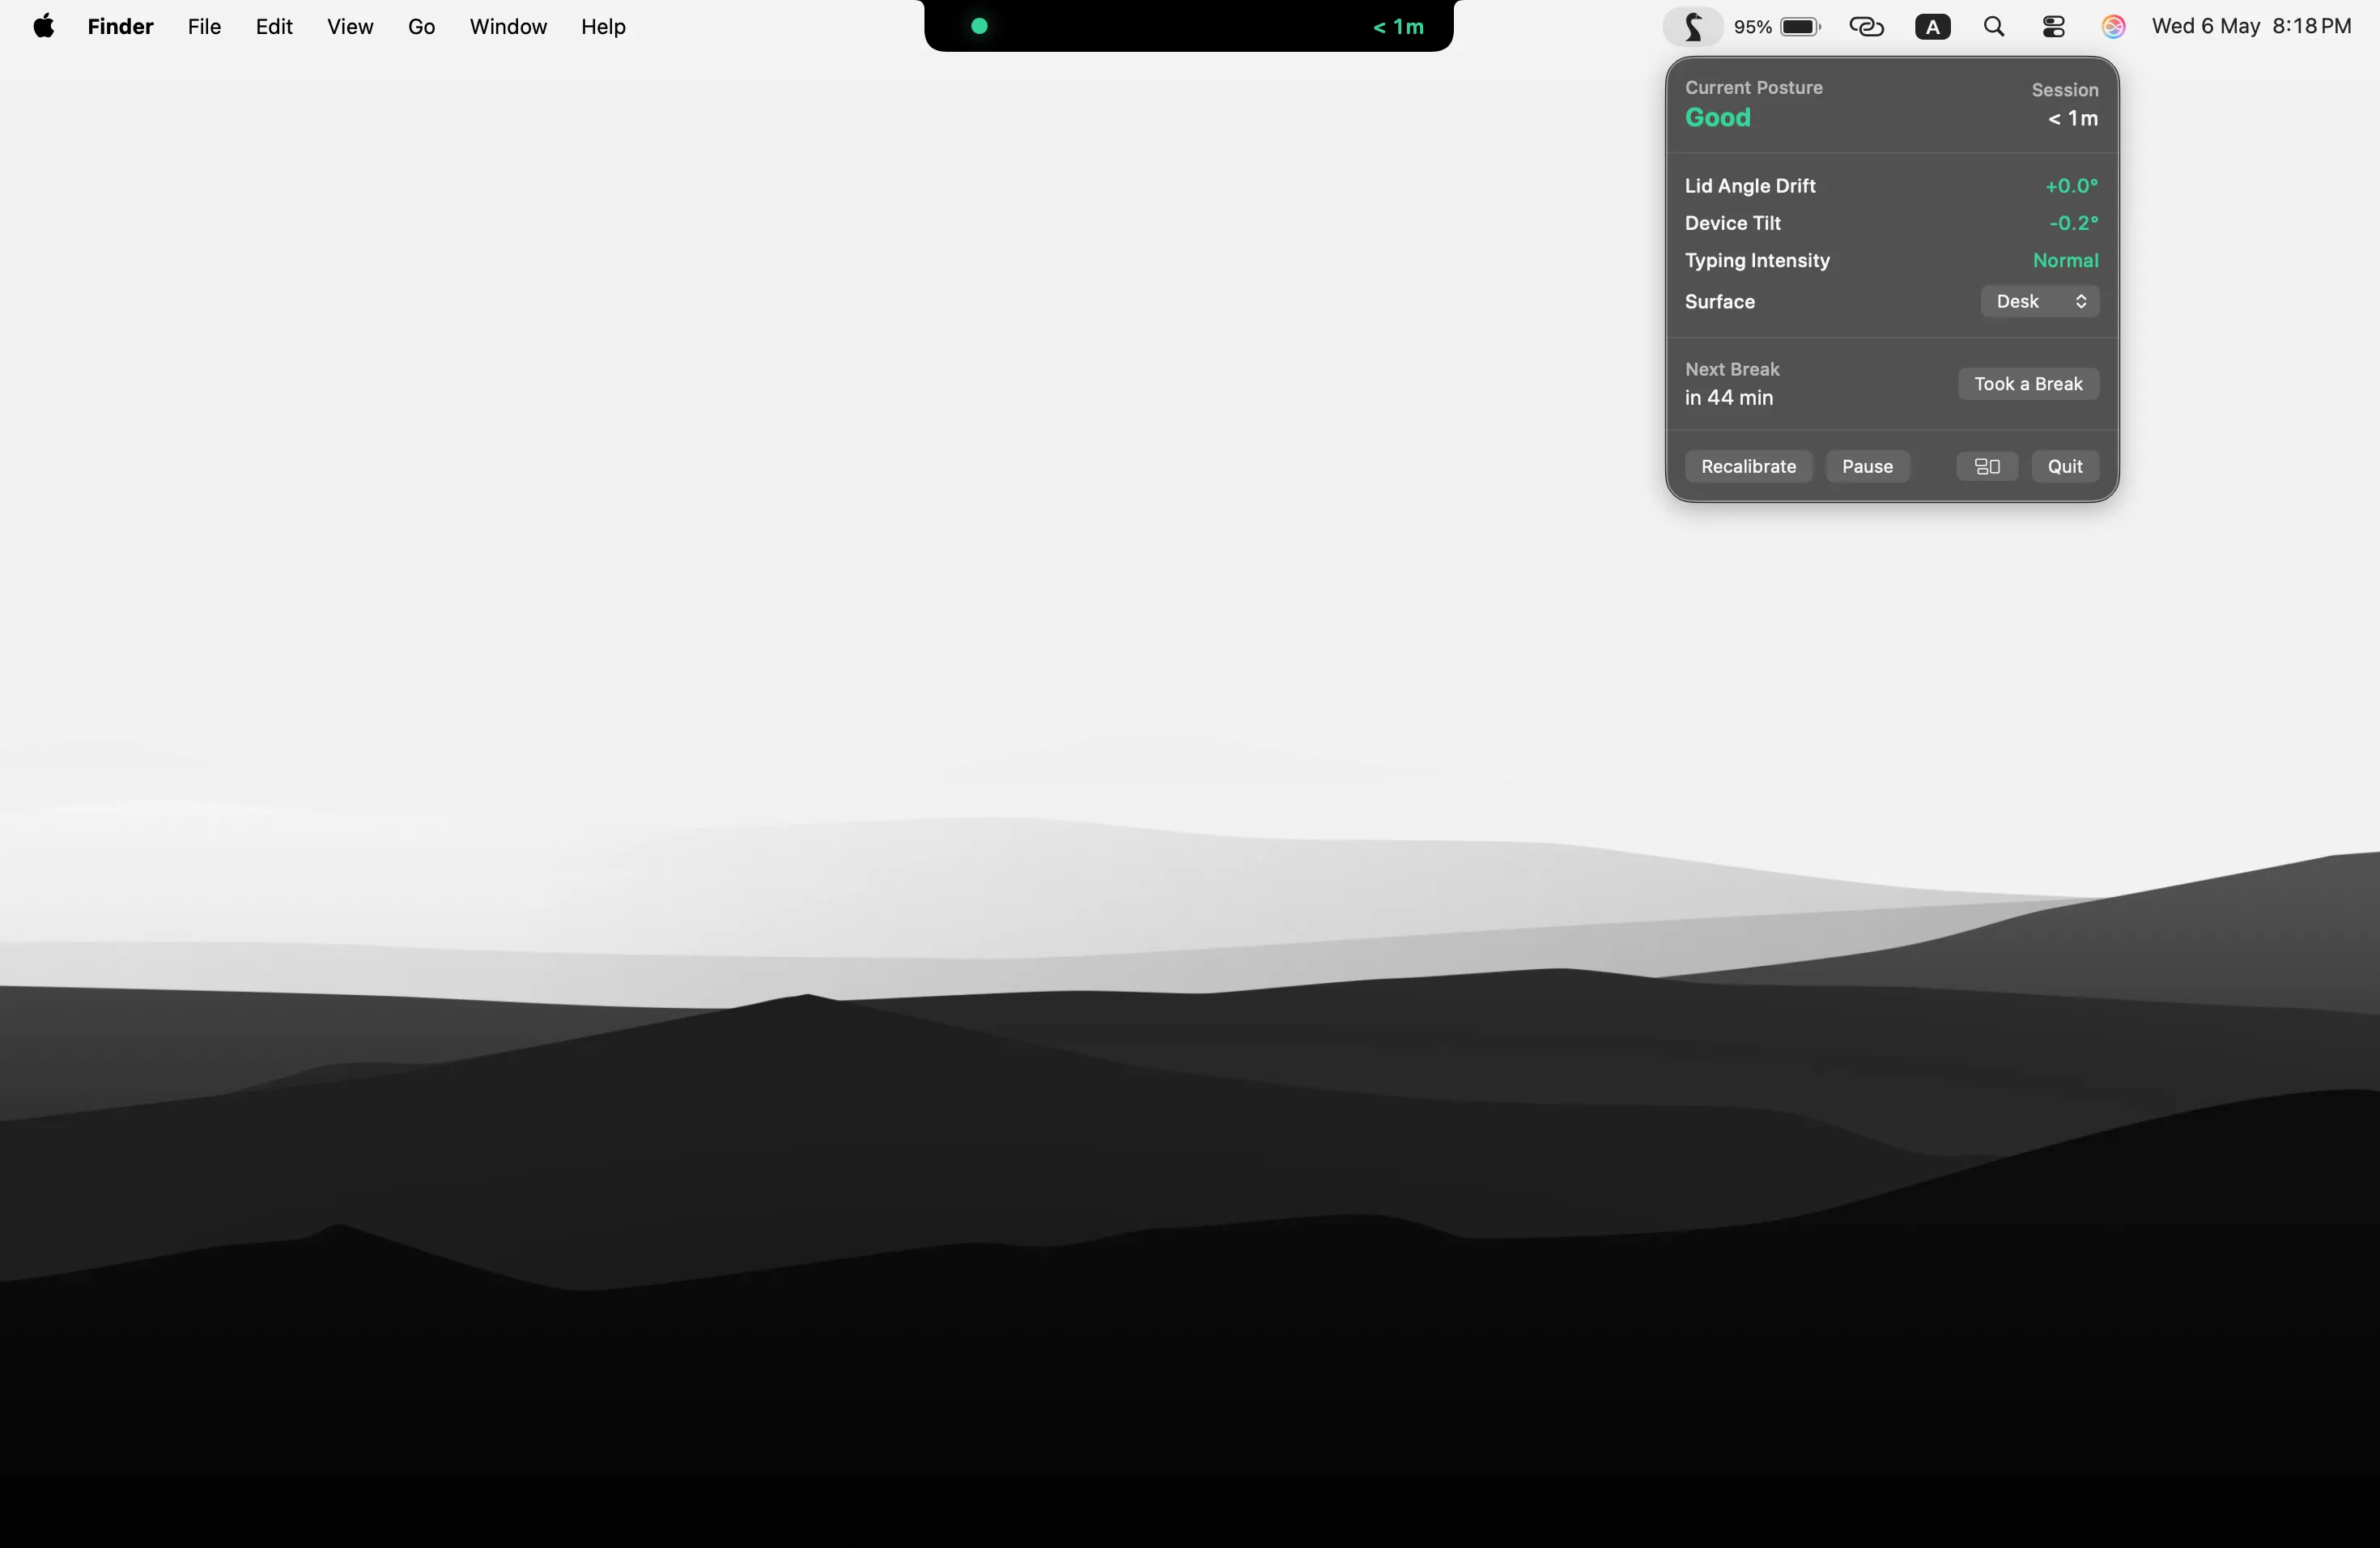Click the Device Tilt label
2380x1548 pixels.
(x=1732, y=223)
